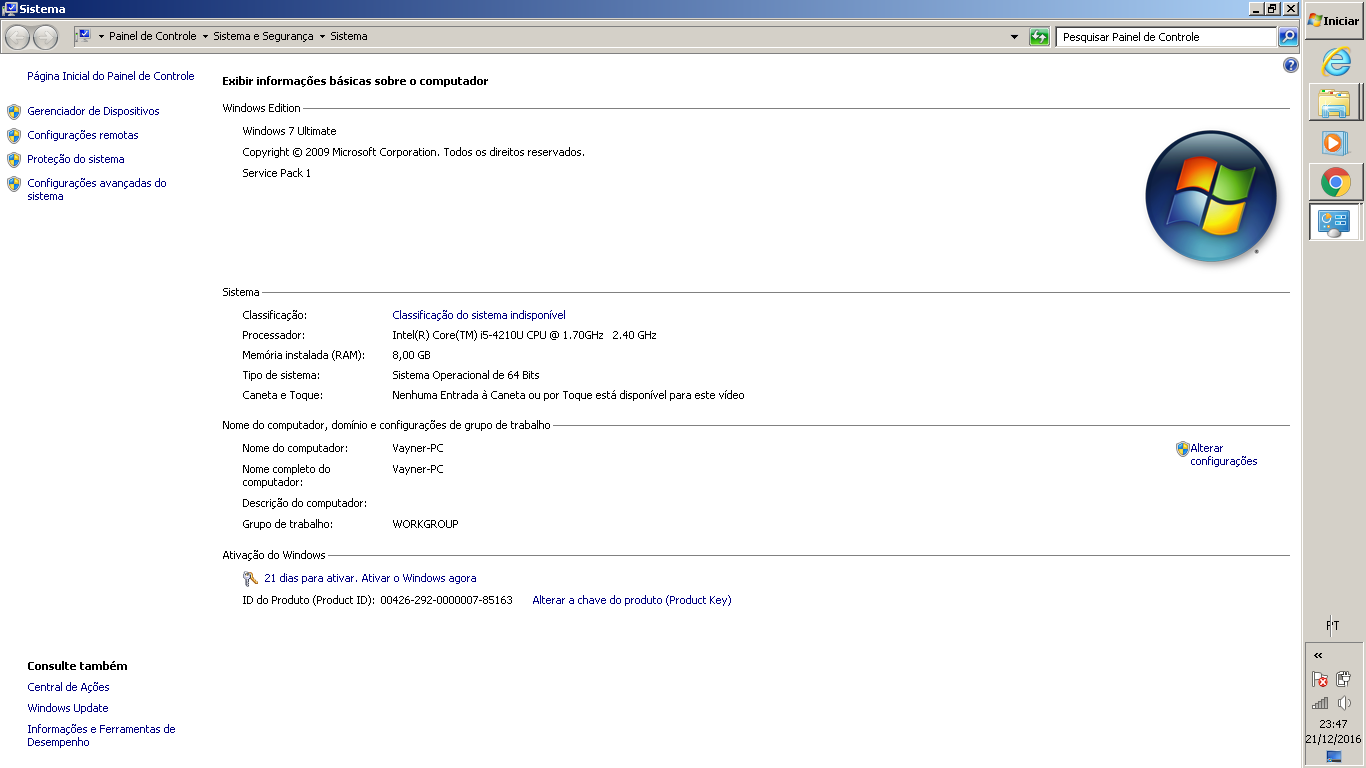Viewport: 1366px width, 768px height.
Task: Go back with the Back arrow button
Action: click(18, 37)
